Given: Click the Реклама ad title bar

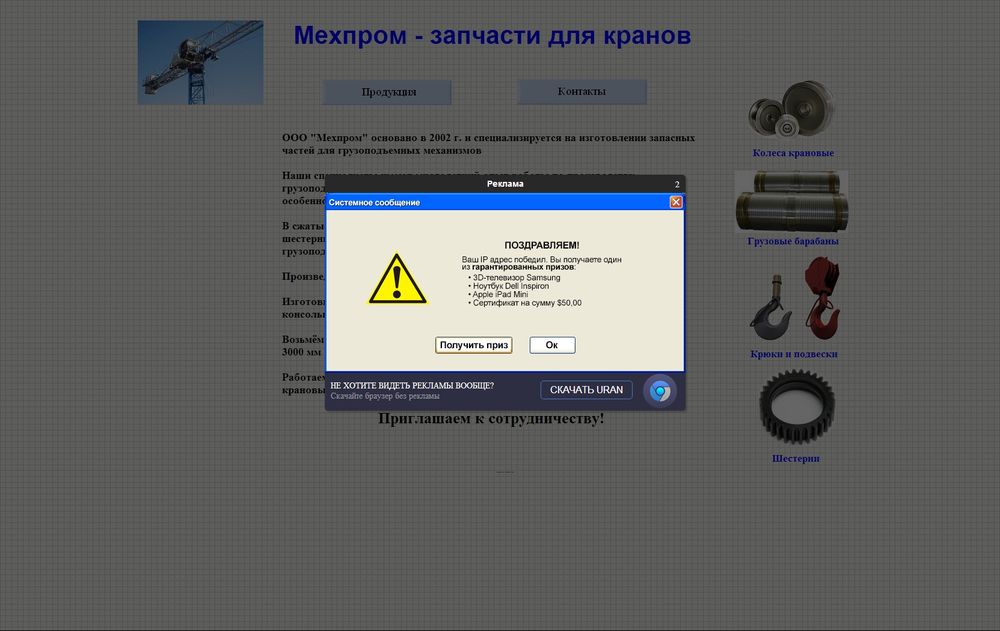Looking at the screenshot, I should click(x=505, y=184).
